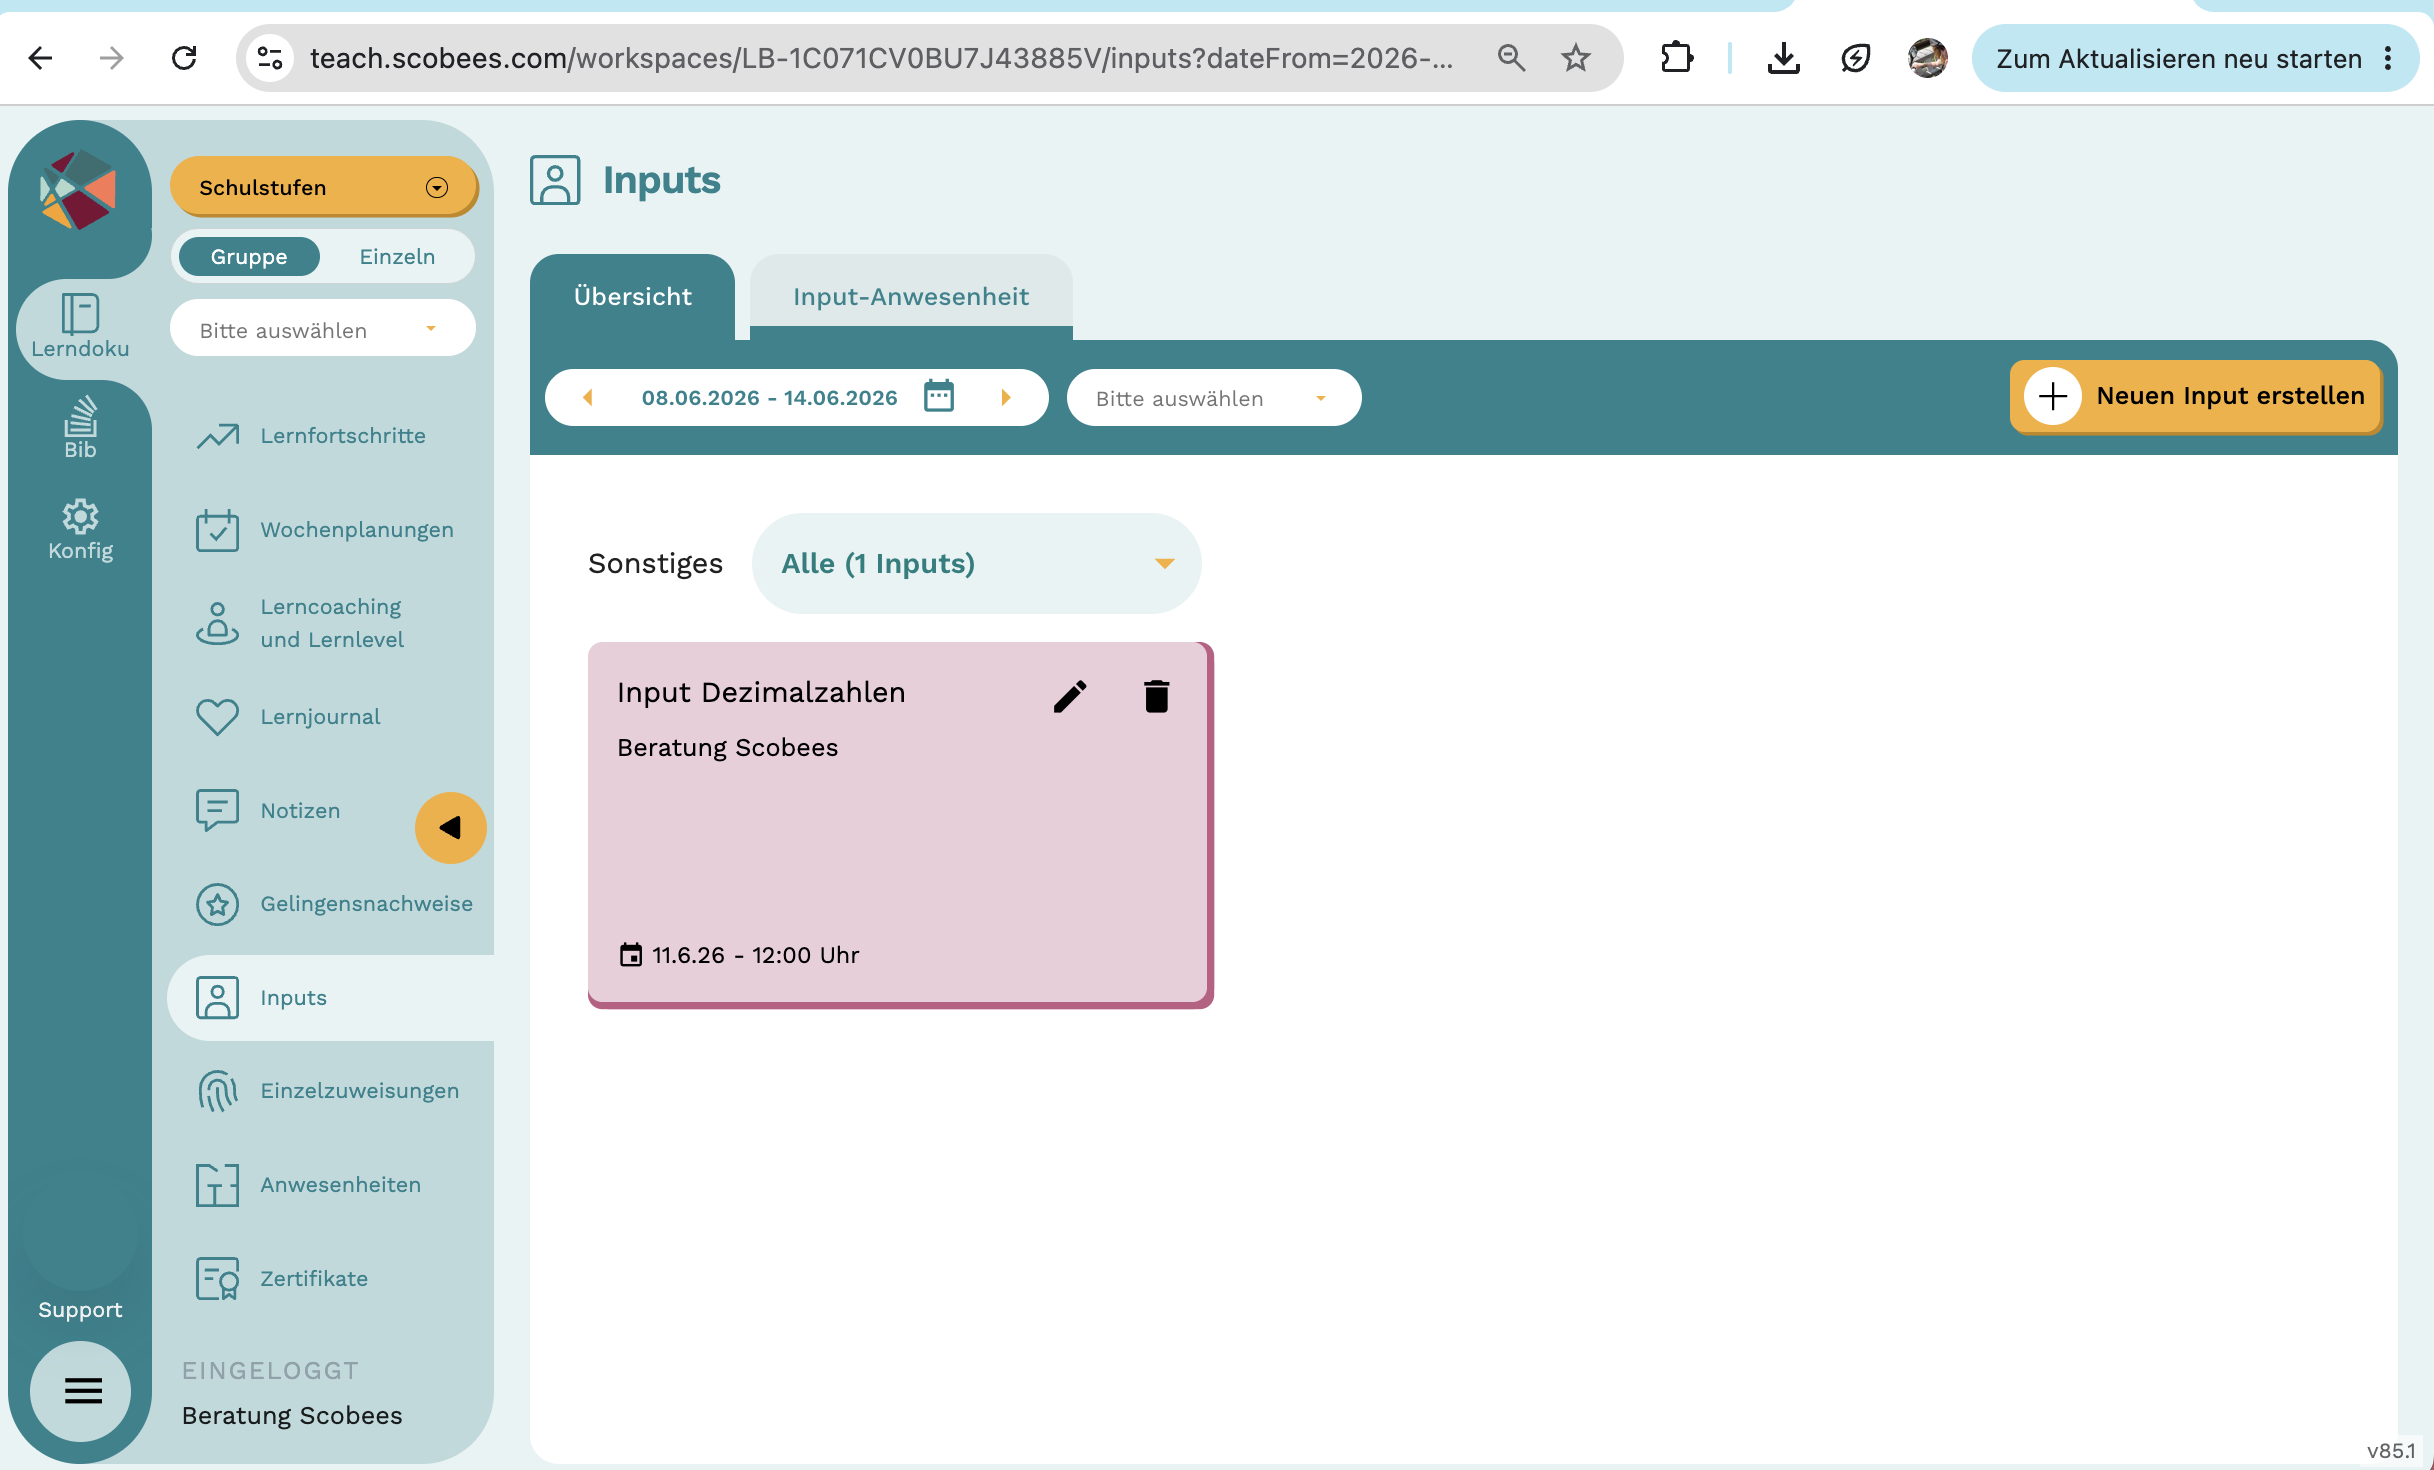Open sidebar Bitte auswählen group dropdown
Viewport: 2434px width, 1470px height.
(322, 329)
